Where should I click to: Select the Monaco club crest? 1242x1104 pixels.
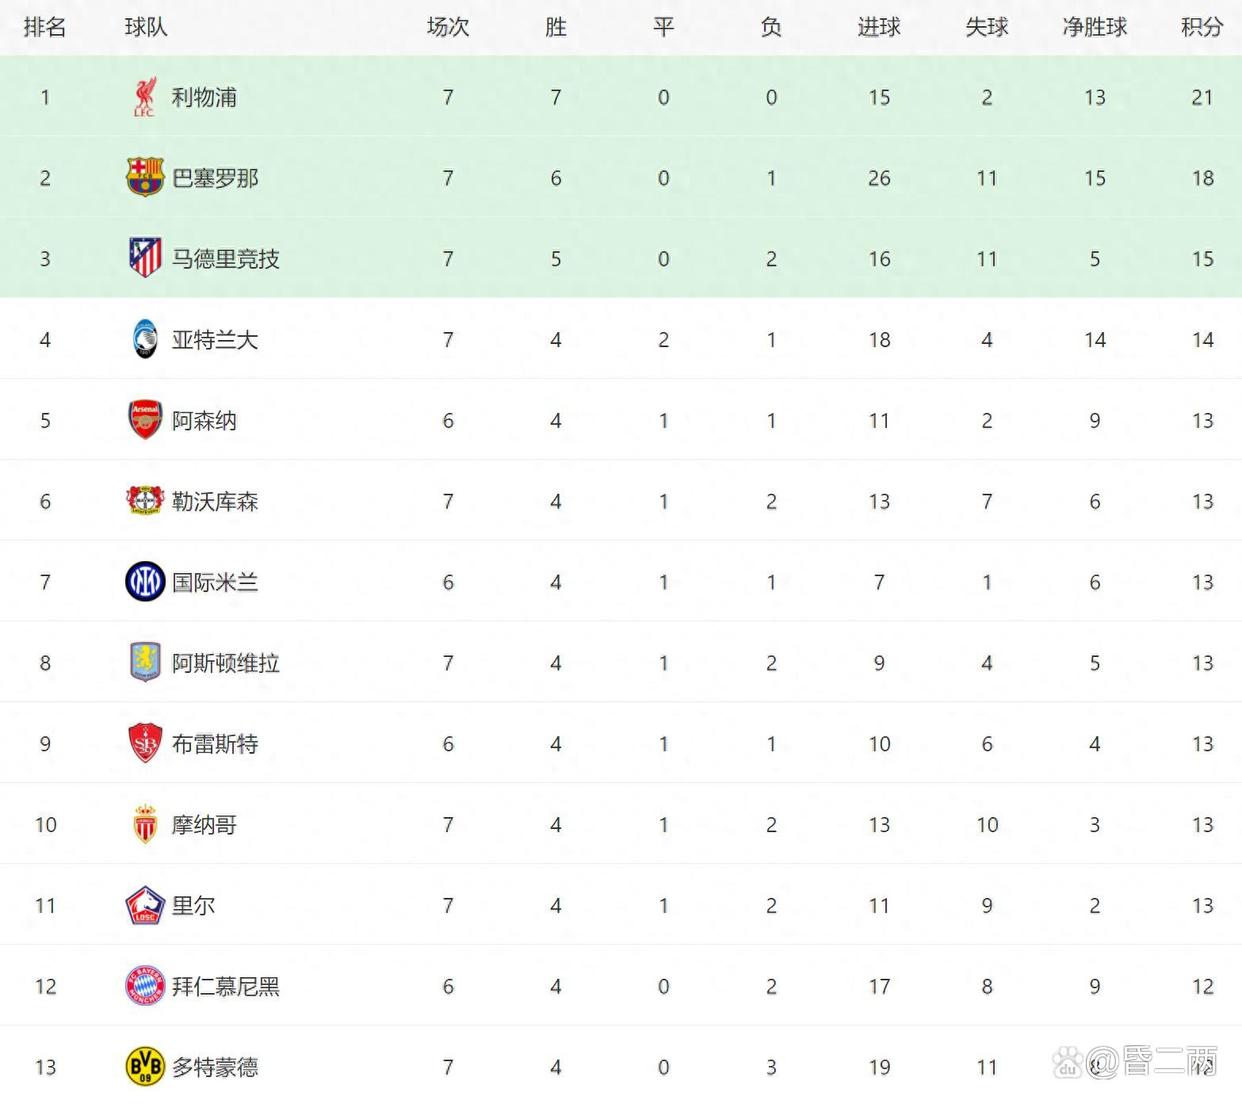pos(145,824)
